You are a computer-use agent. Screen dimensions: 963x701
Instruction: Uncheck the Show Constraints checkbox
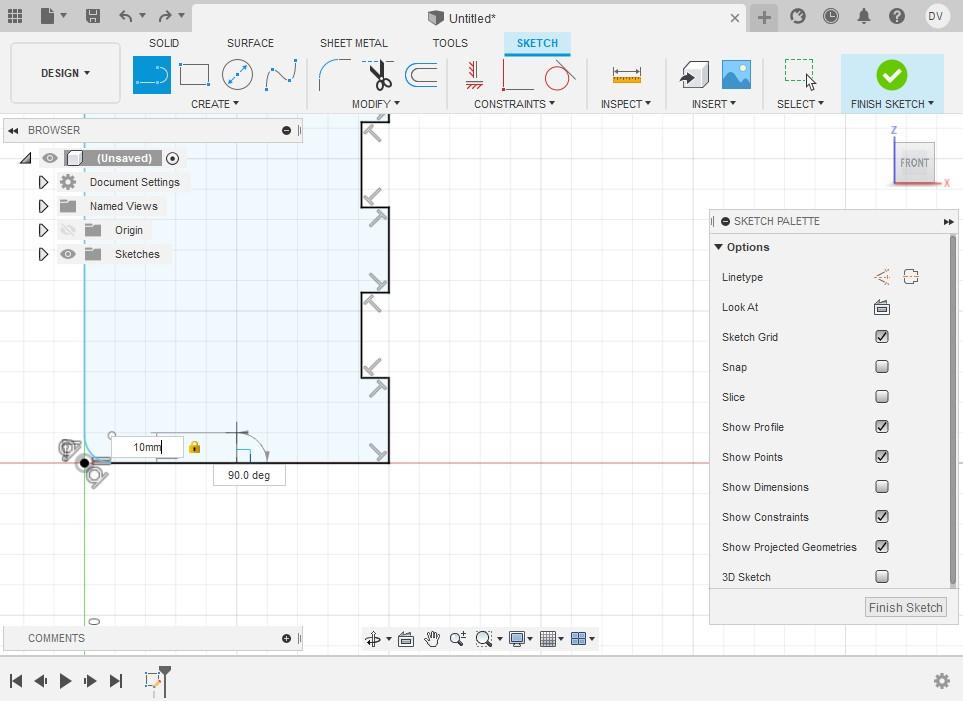(x=881, y=517)
